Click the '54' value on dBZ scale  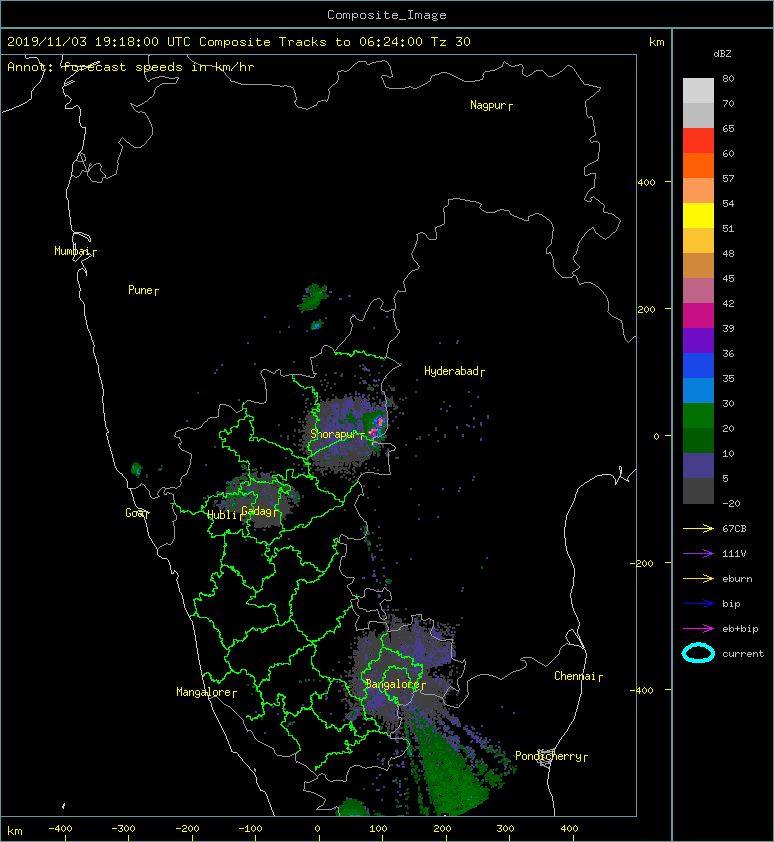(x=728, y=204)
